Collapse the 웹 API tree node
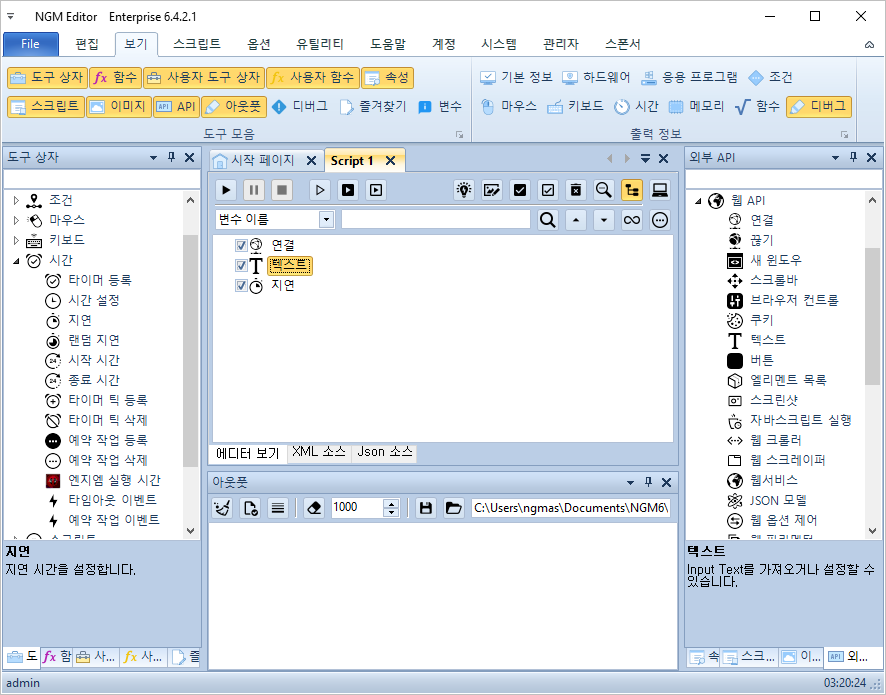This screenshot has height=695, width=886. (698, 201)
